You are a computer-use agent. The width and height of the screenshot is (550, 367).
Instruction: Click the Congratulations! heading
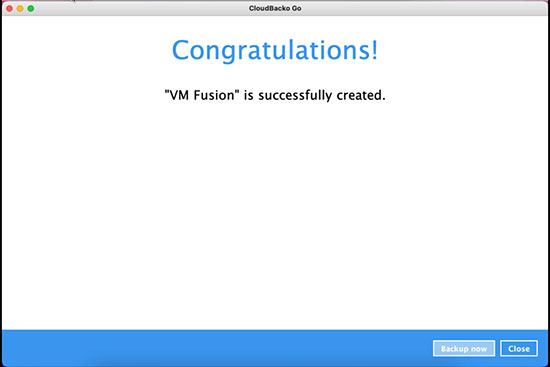(x=275, y=51)
